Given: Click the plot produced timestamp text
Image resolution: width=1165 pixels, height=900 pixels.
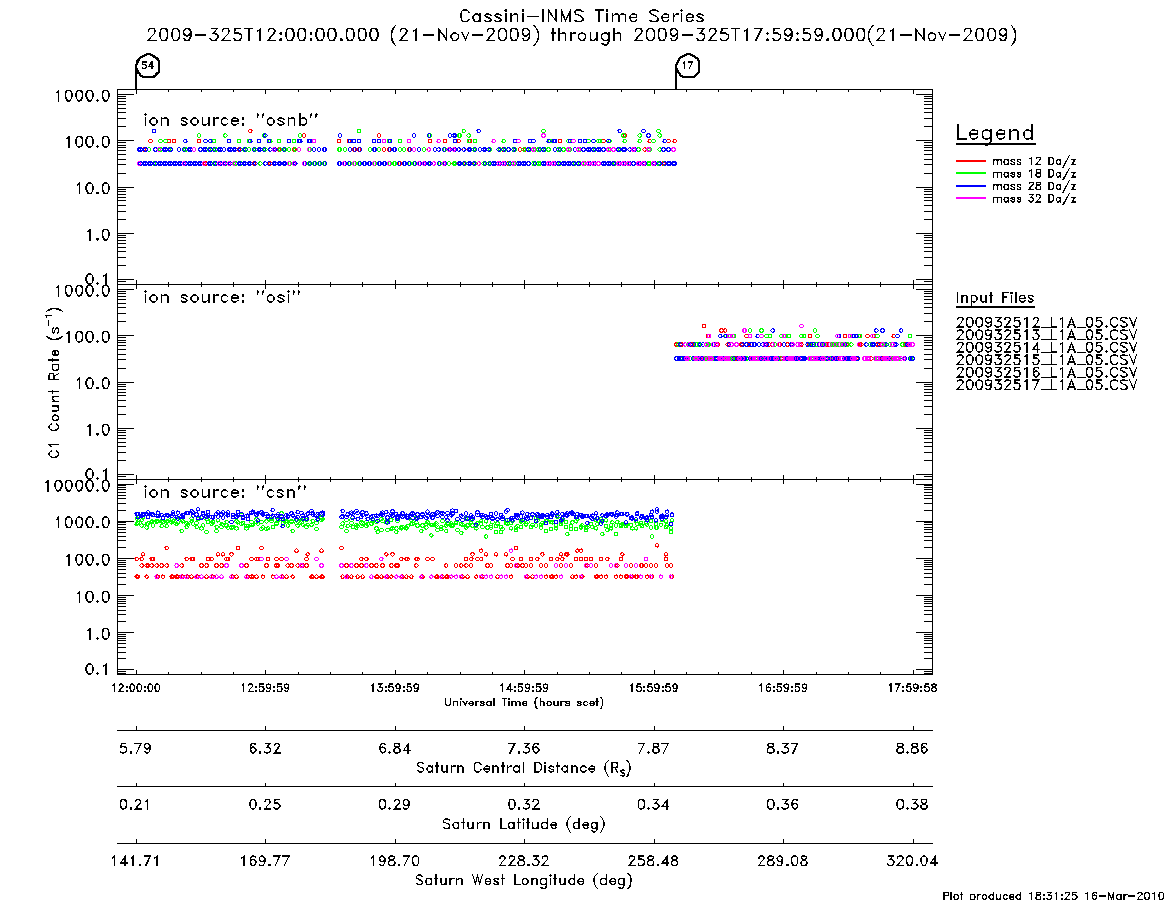Looking at the screenshot, I should point(1053,895).
